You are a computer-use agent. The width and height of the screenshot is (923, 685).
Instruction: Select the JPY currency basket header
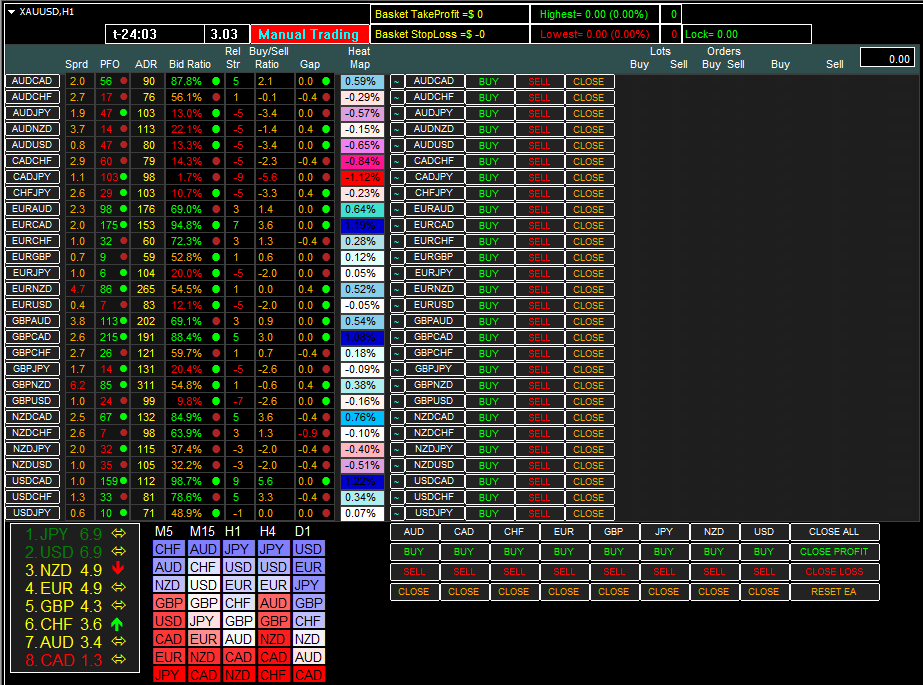pos(664,531)
